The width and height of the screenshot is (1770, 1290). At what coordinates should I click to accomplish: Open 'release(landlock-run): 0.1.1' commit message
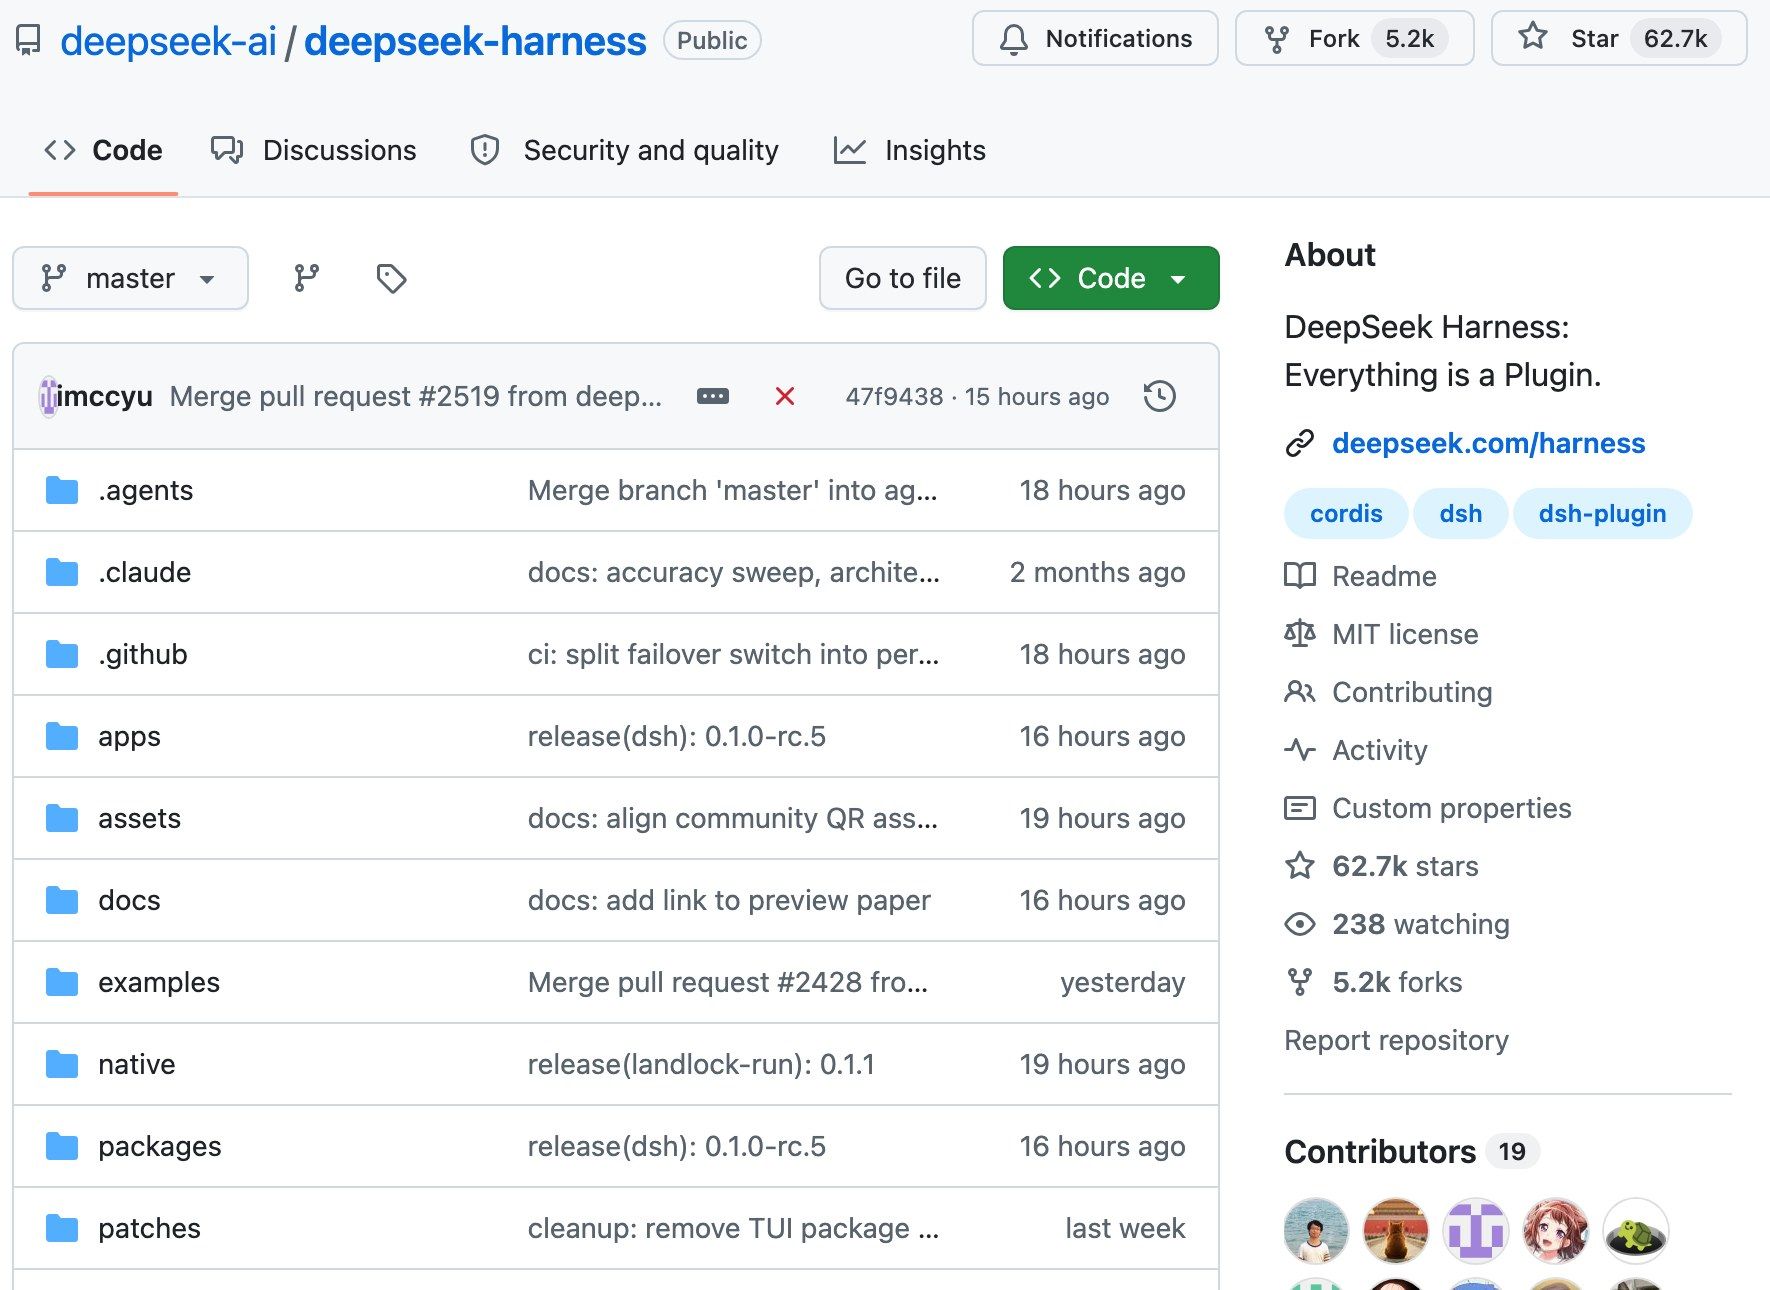(x=701, y=1064)
